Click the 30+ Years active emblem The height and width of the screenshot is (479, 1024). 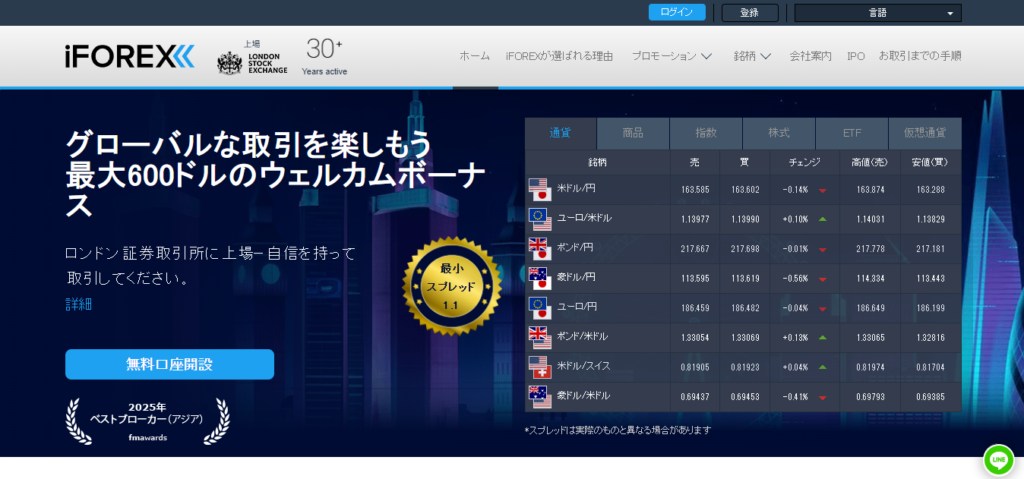[325, 57]
